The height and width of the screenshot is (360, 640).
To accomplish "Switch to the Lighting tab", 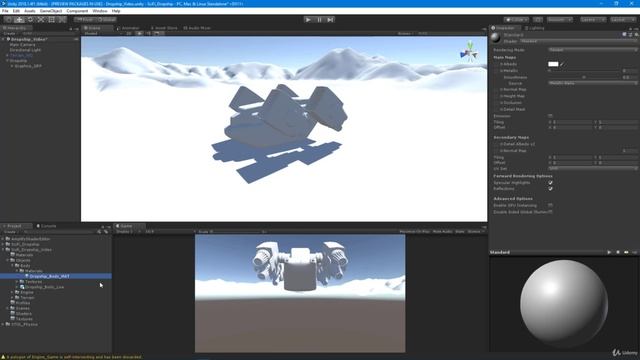I will (x=535, y=28).
